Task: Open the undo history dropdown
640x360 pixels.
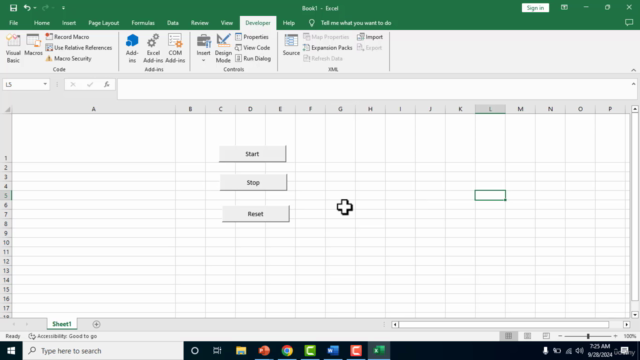Action: click(x=35, y=8)
